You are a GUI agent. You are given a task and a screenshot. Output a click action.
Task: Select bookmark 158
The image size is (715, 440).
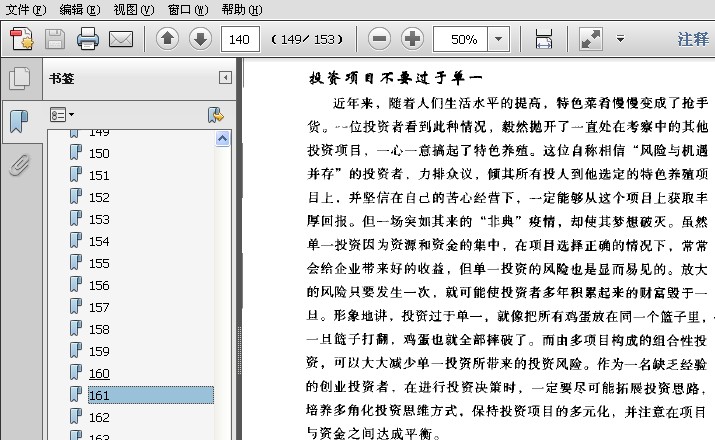(99, 329)
